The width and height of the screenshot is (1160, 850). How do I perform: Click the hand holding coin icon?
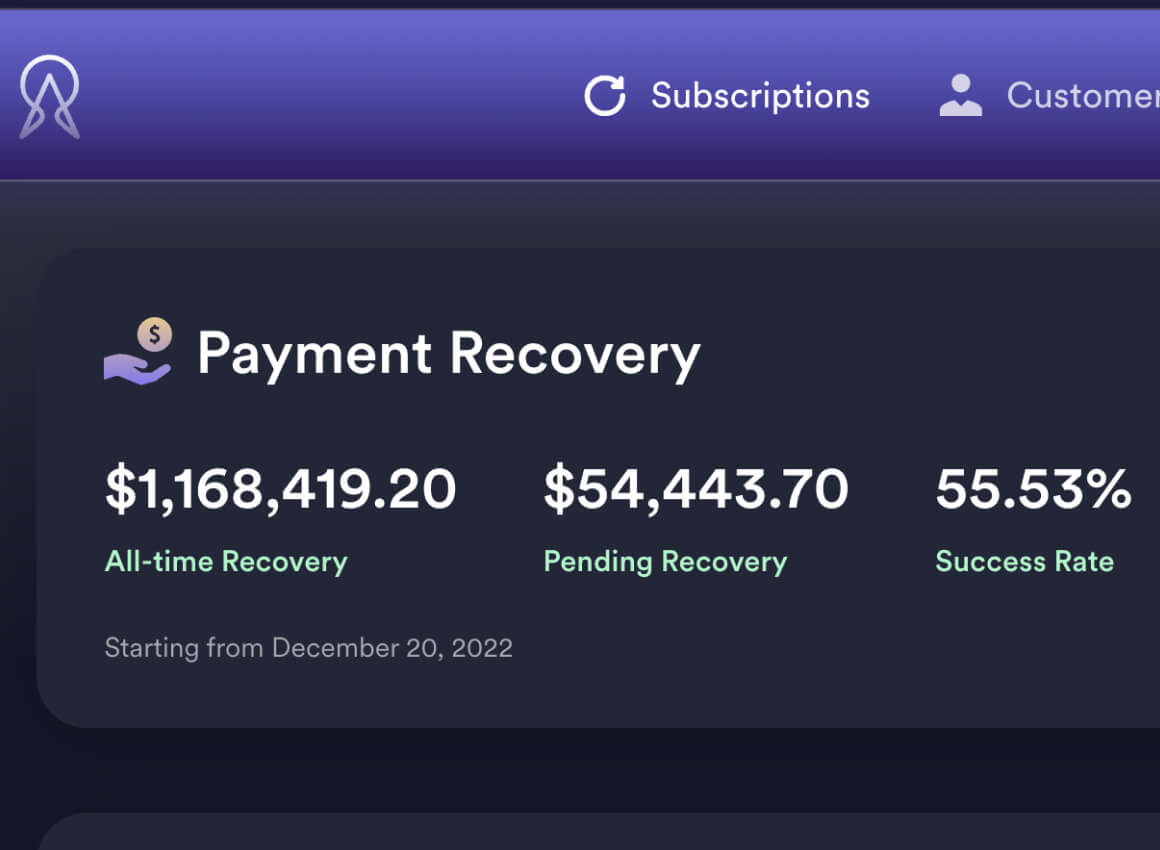138,351
